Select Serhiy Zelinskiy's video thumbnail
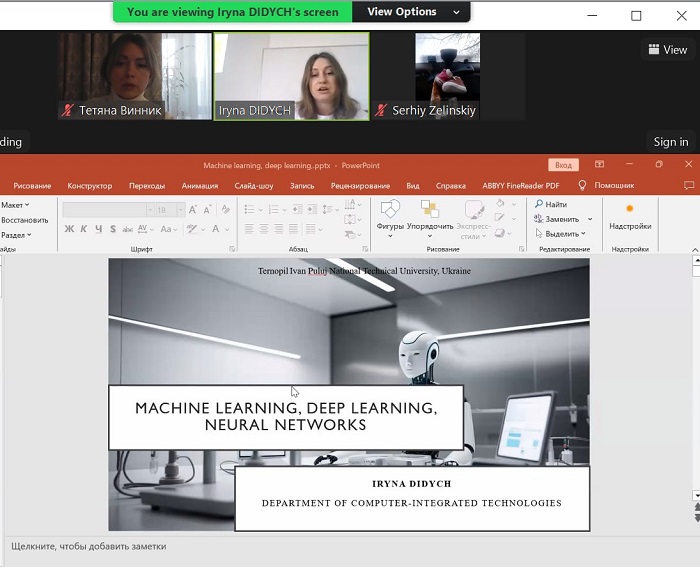 click(448, 76)
